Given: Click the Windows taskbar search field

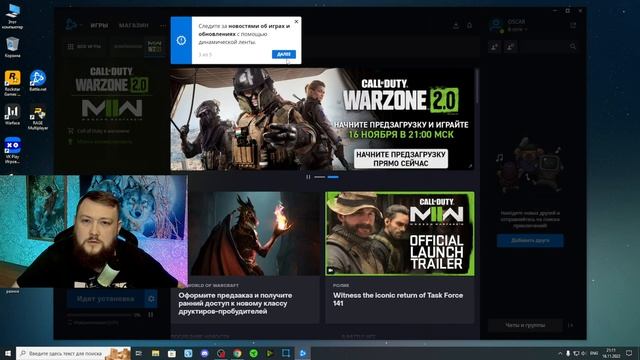Looking at the screenshot, I should pyautogui.click(x=73, y=353).
